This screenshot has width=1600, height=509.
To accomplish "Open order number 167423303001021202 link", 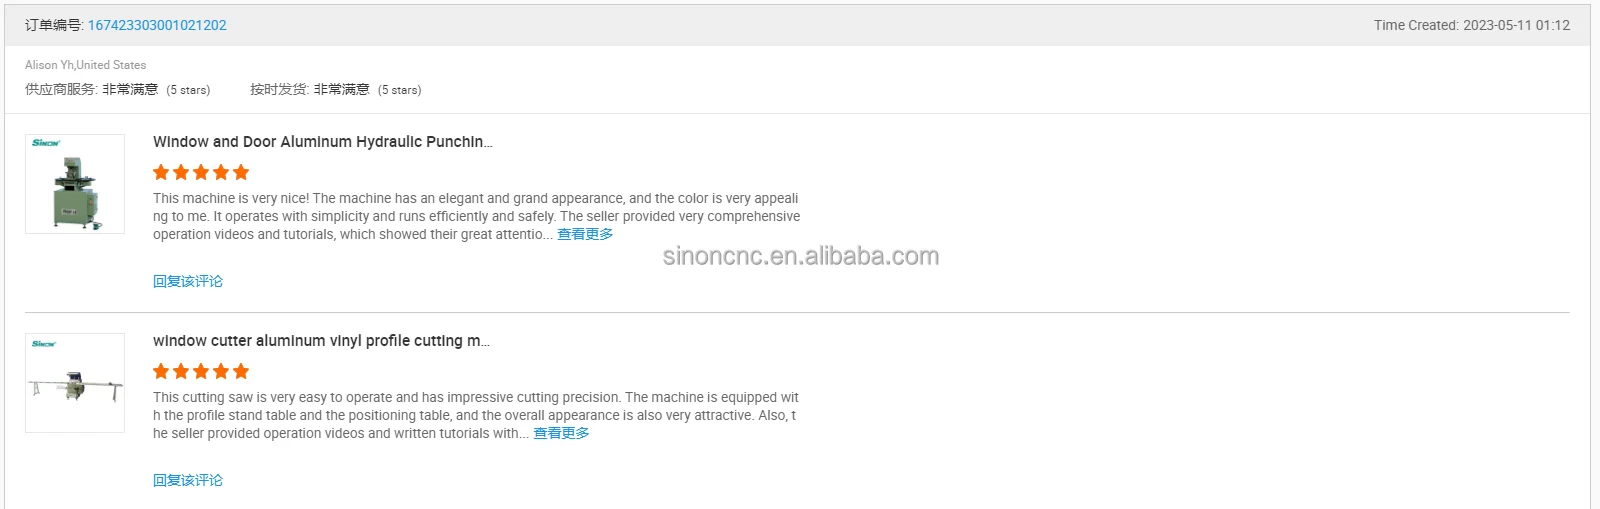I will click(157, 25).
